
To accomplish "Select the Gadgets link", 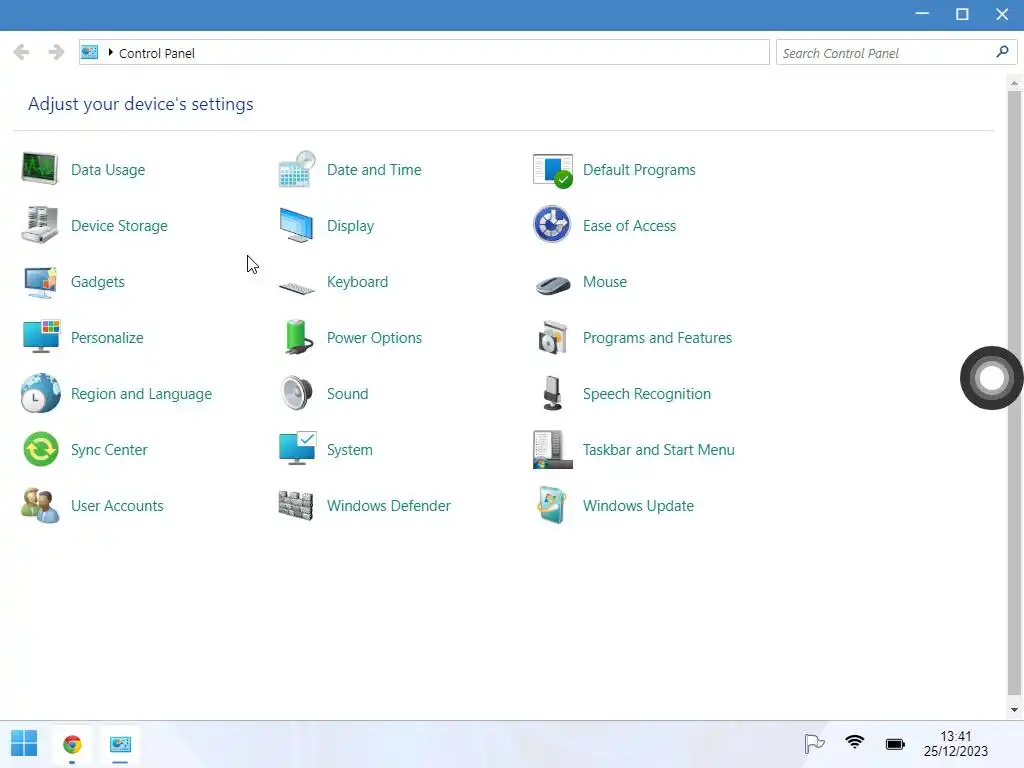I will (x=97, y=282).
